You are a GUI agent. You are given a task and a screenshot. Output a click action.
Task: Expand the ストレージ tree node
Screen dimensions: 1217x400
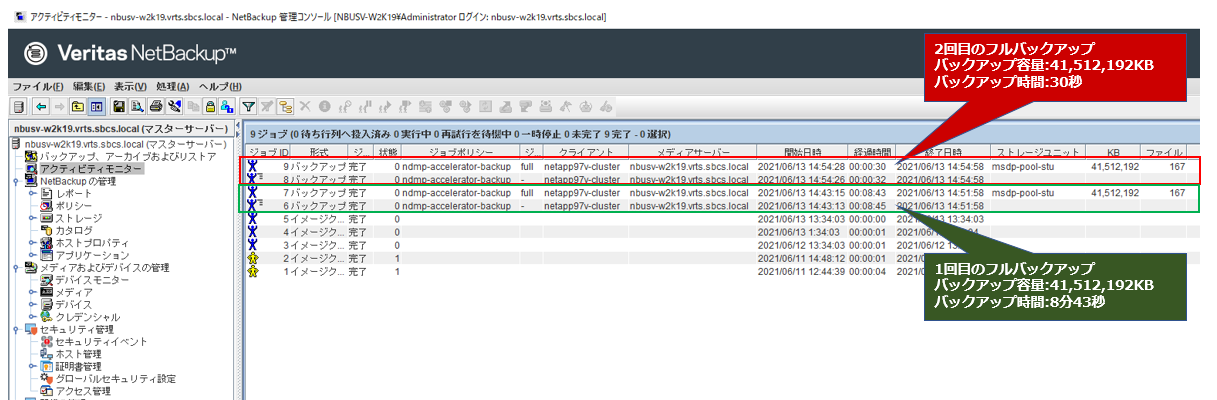pyautogui.click(x=32, y=217)
